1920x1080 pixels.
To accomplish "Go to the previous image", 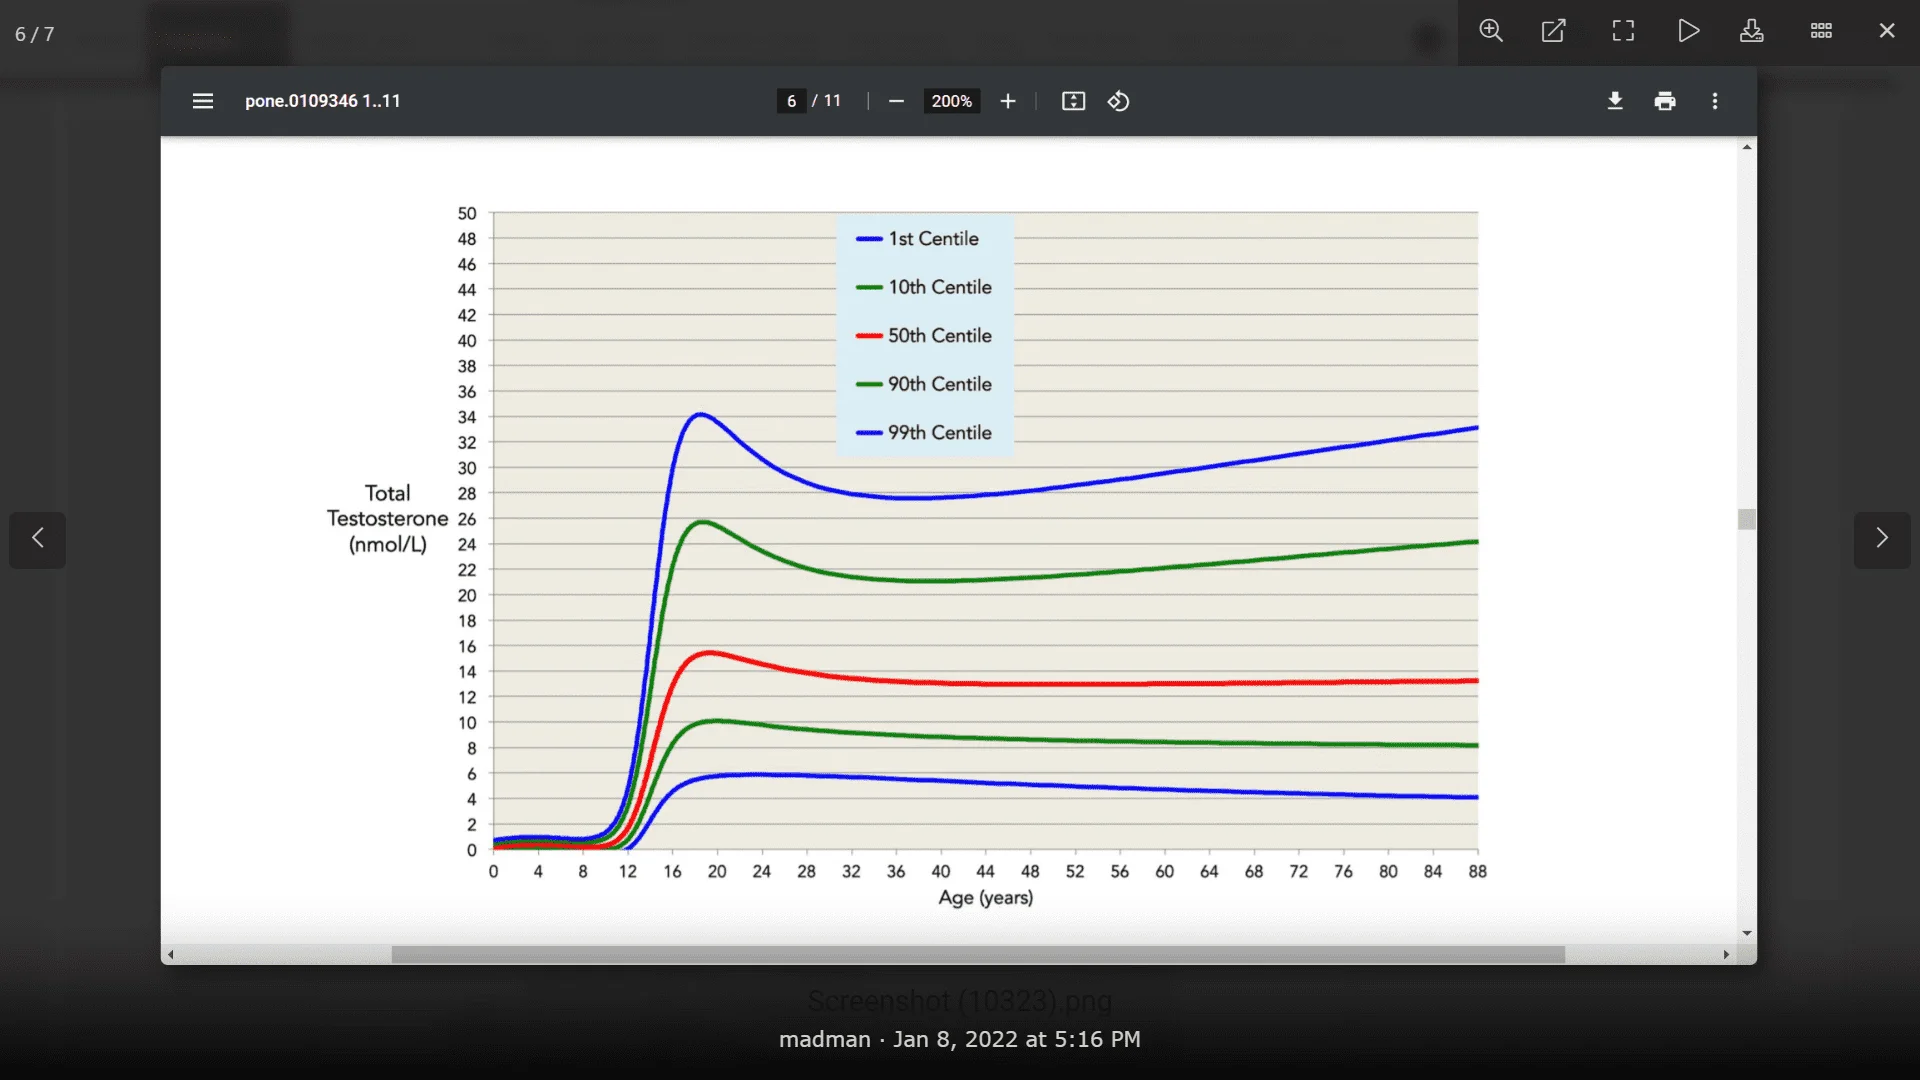I will coord(38,539).
